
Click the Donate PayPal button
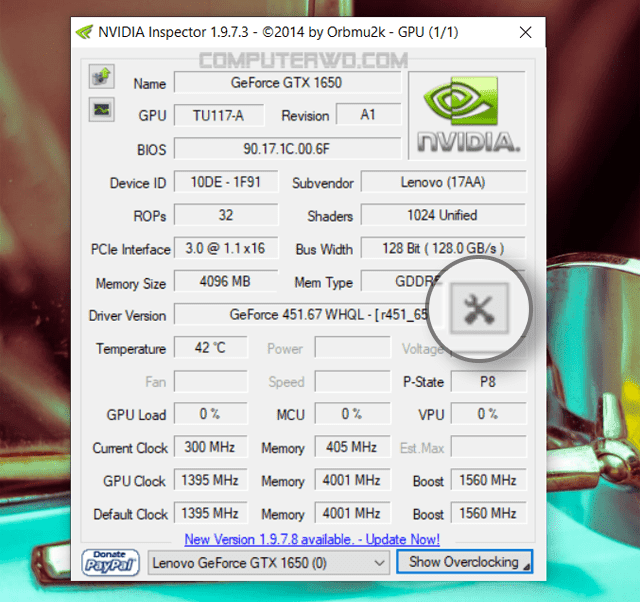(111, 562)
